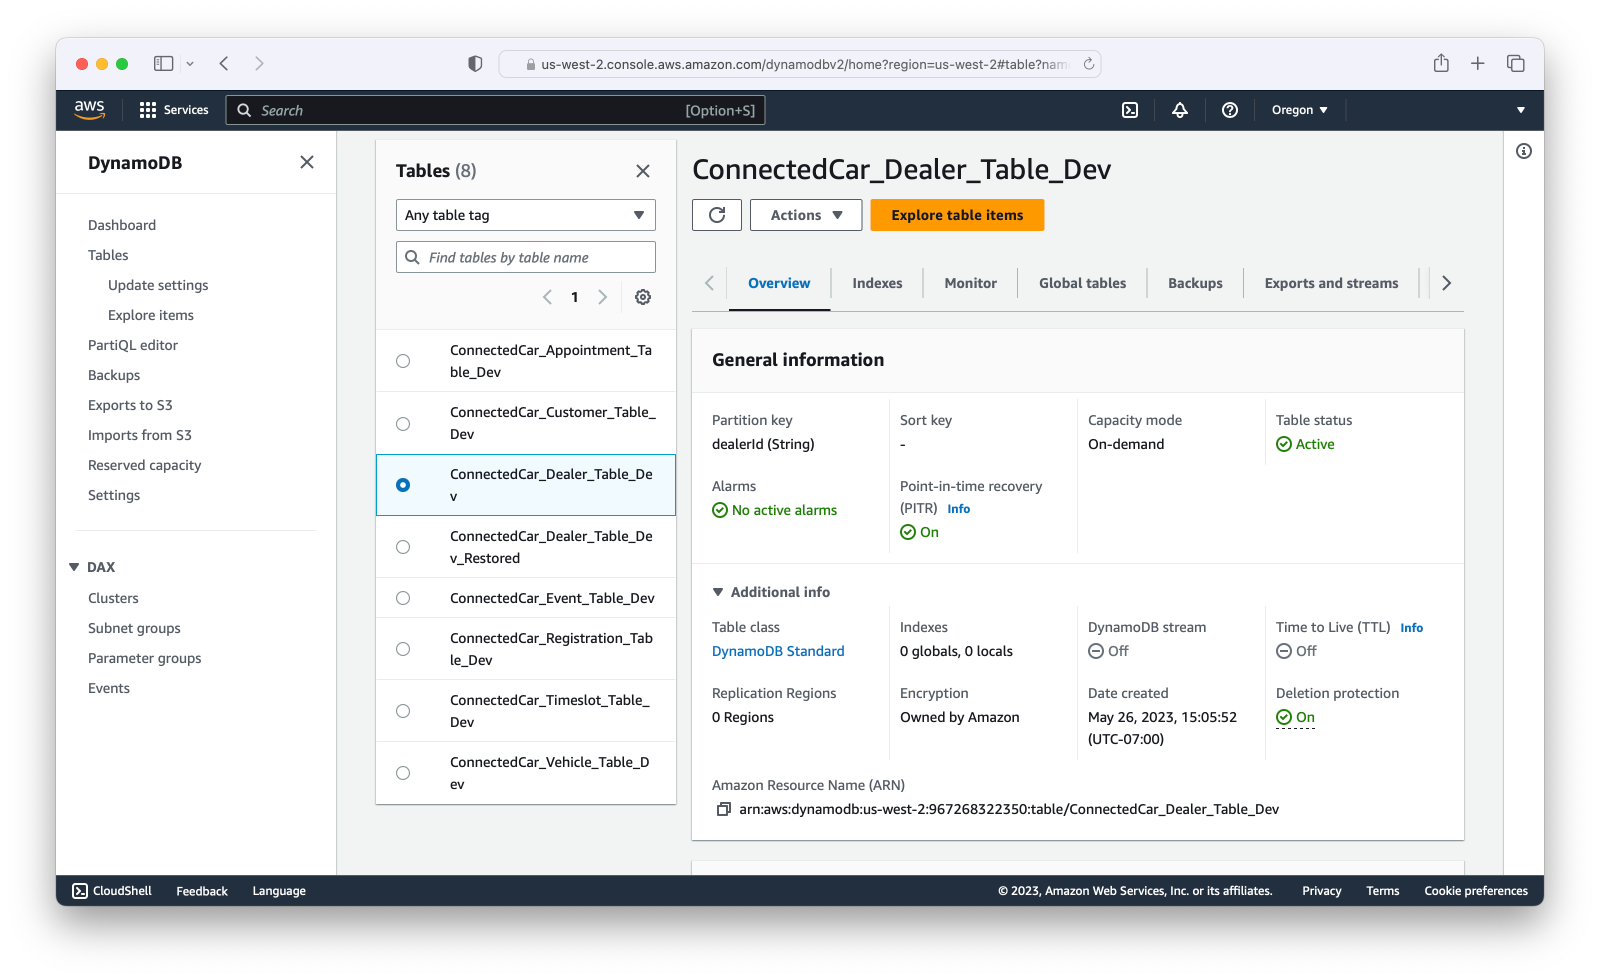
Task: Click the AWS console search box
Action: click(496, 110)
